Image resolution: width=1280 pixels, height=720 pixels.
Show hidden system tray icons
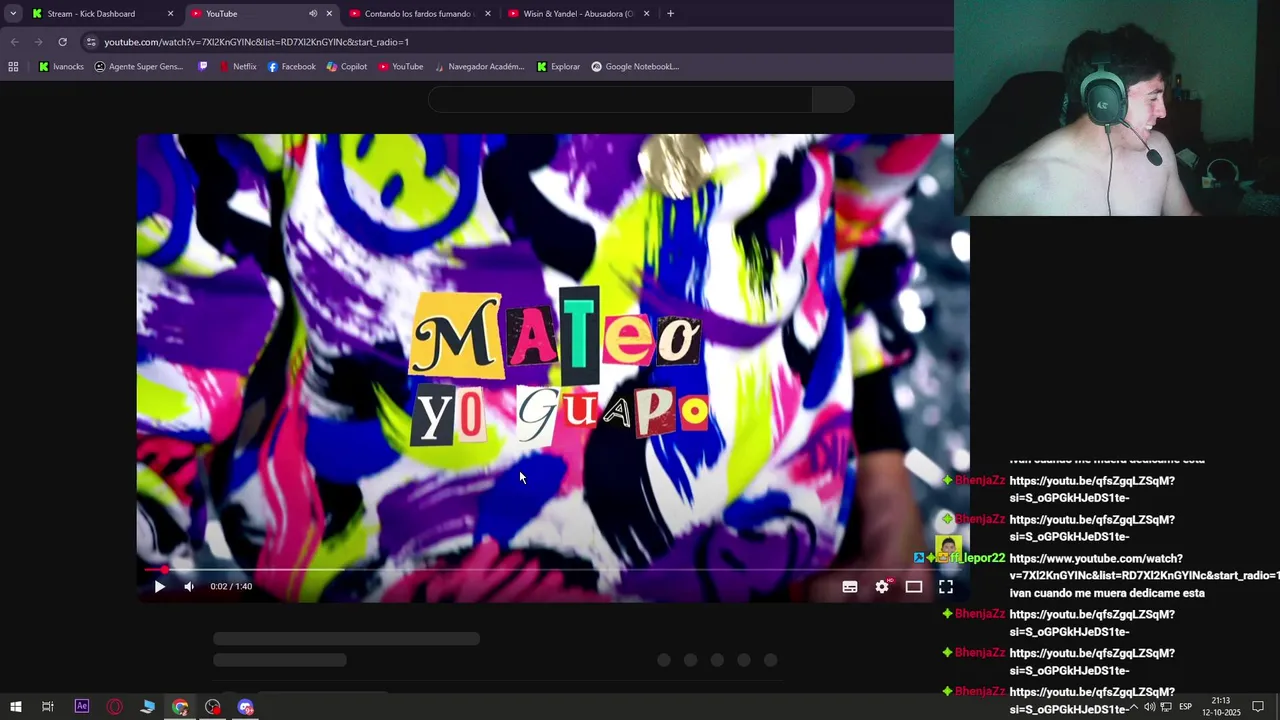click(x=1133, y=707)
